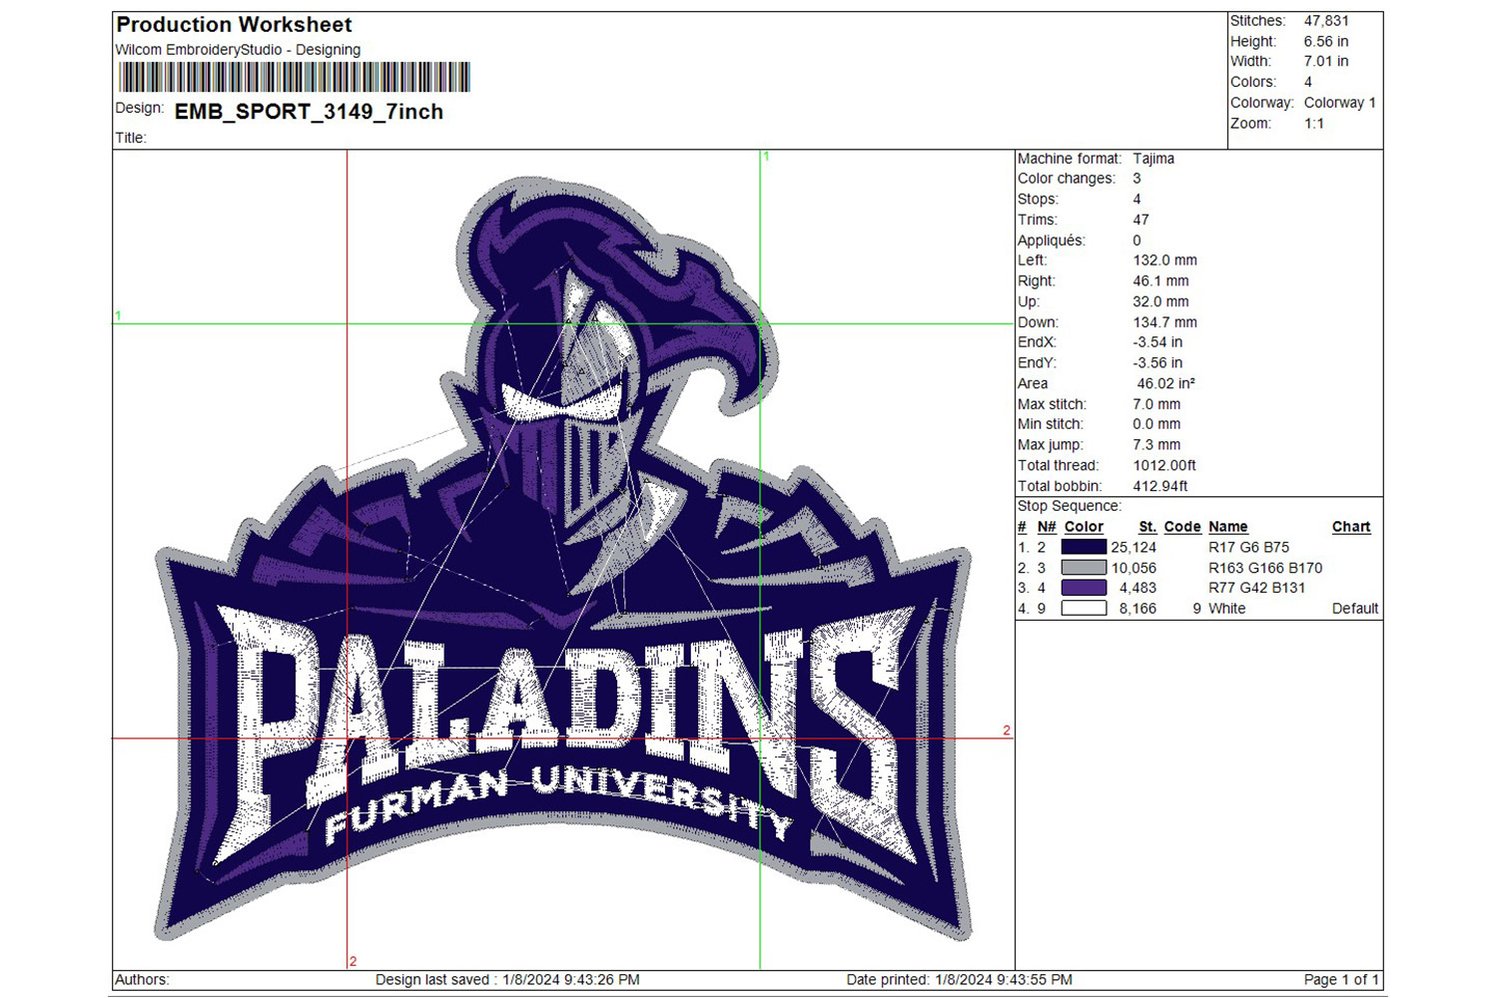Click the stitch count "8,166"
This screenshot has height=998, width=1500.
(1138, 609)
